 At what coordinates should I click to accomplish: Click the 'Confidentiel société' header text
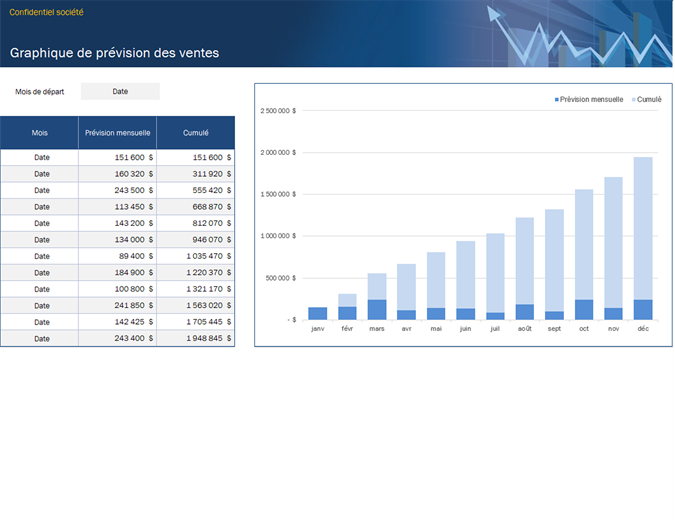pos(46,12)
